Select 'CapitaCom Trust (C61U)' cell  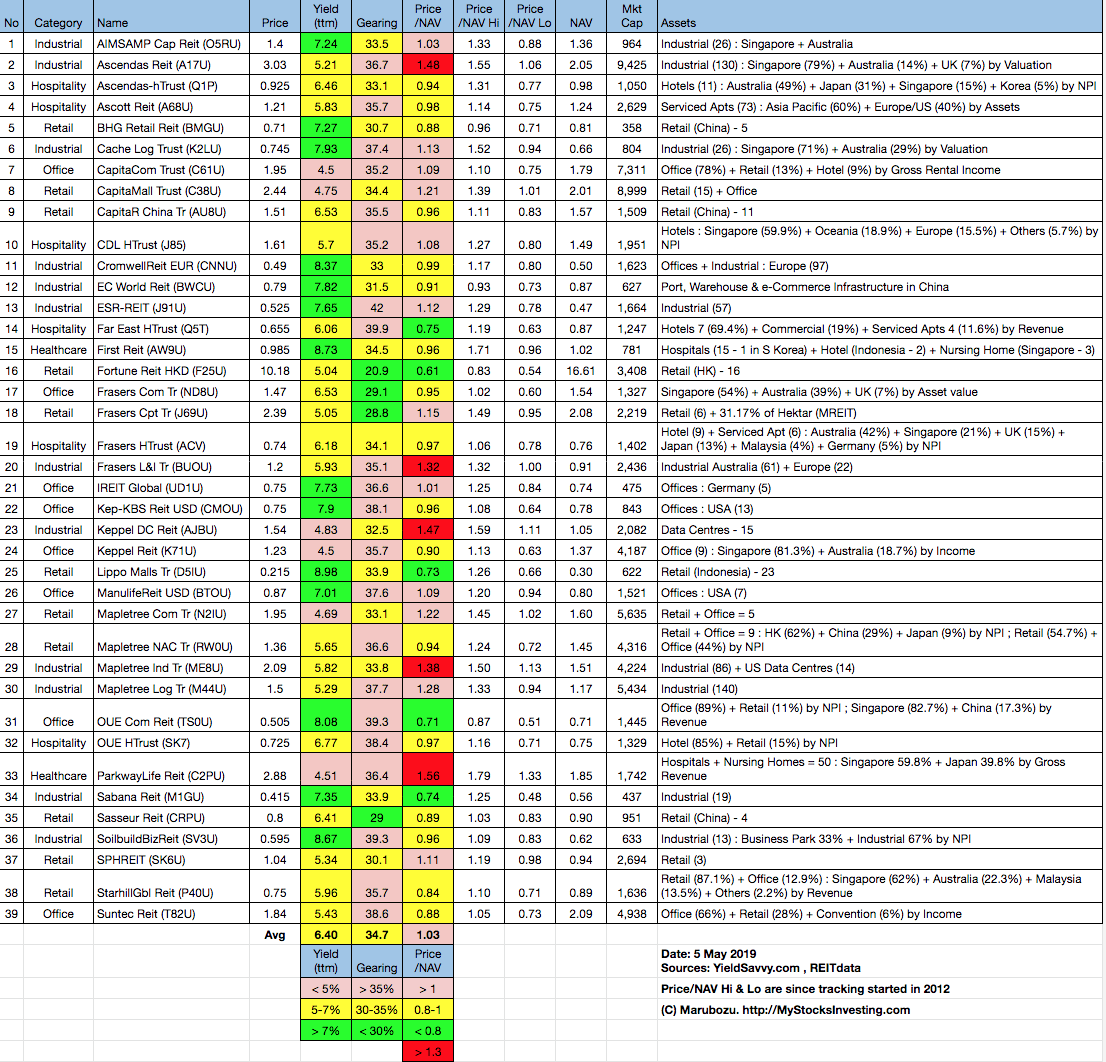[171, 170]
